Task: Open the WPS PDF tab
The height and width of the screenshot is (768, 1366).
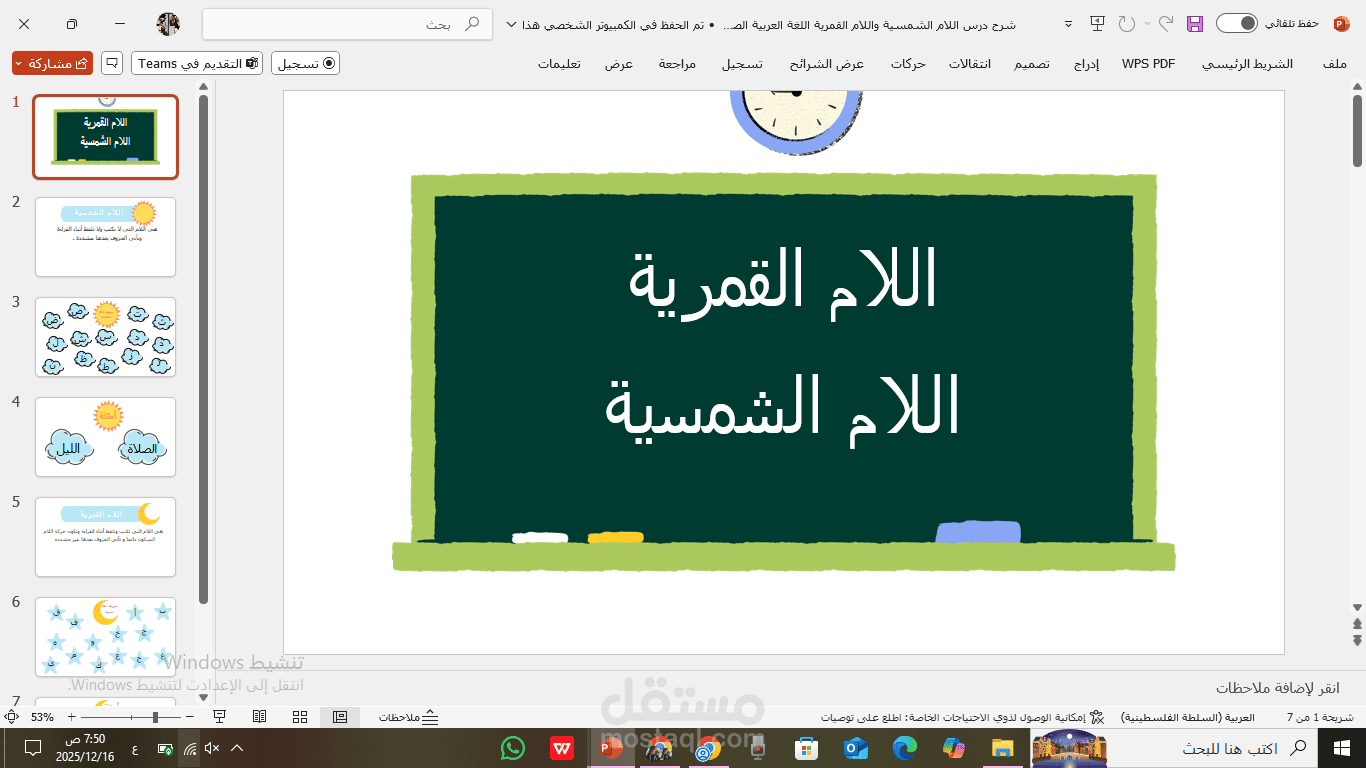Action: (1148, 64)
